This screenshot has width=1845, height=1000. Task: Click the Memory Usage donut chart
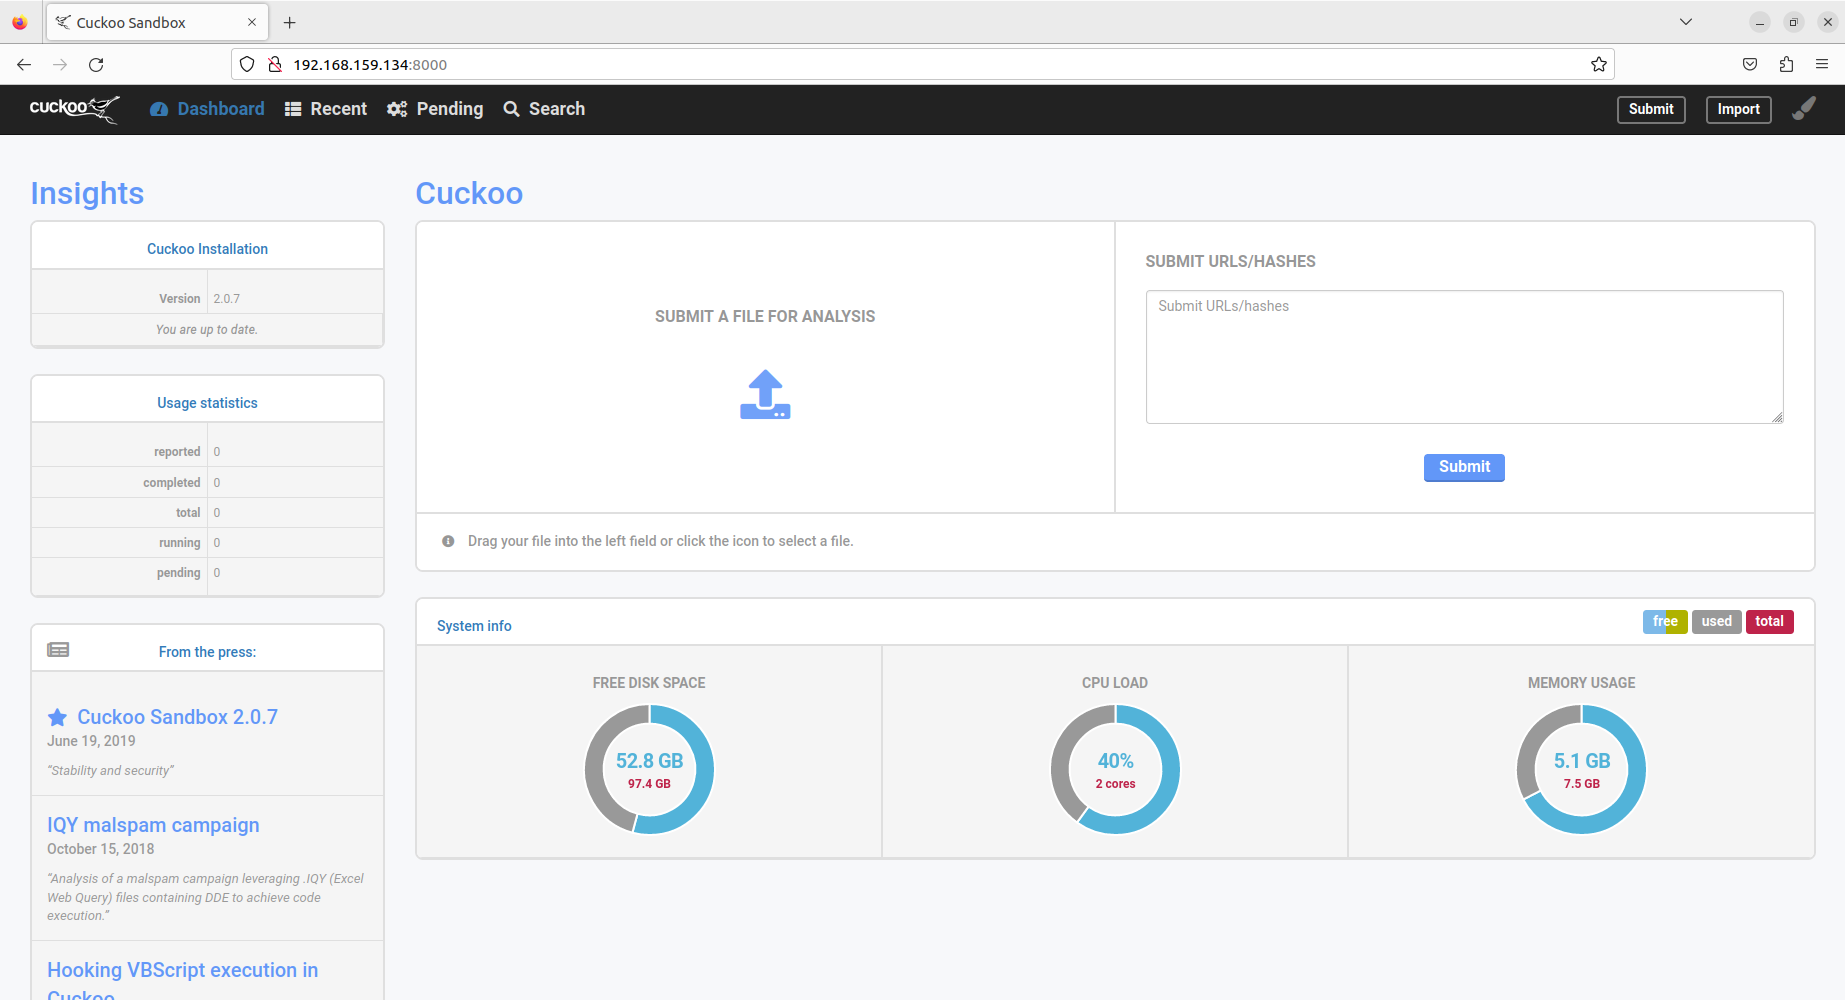tap(1581, 769)
